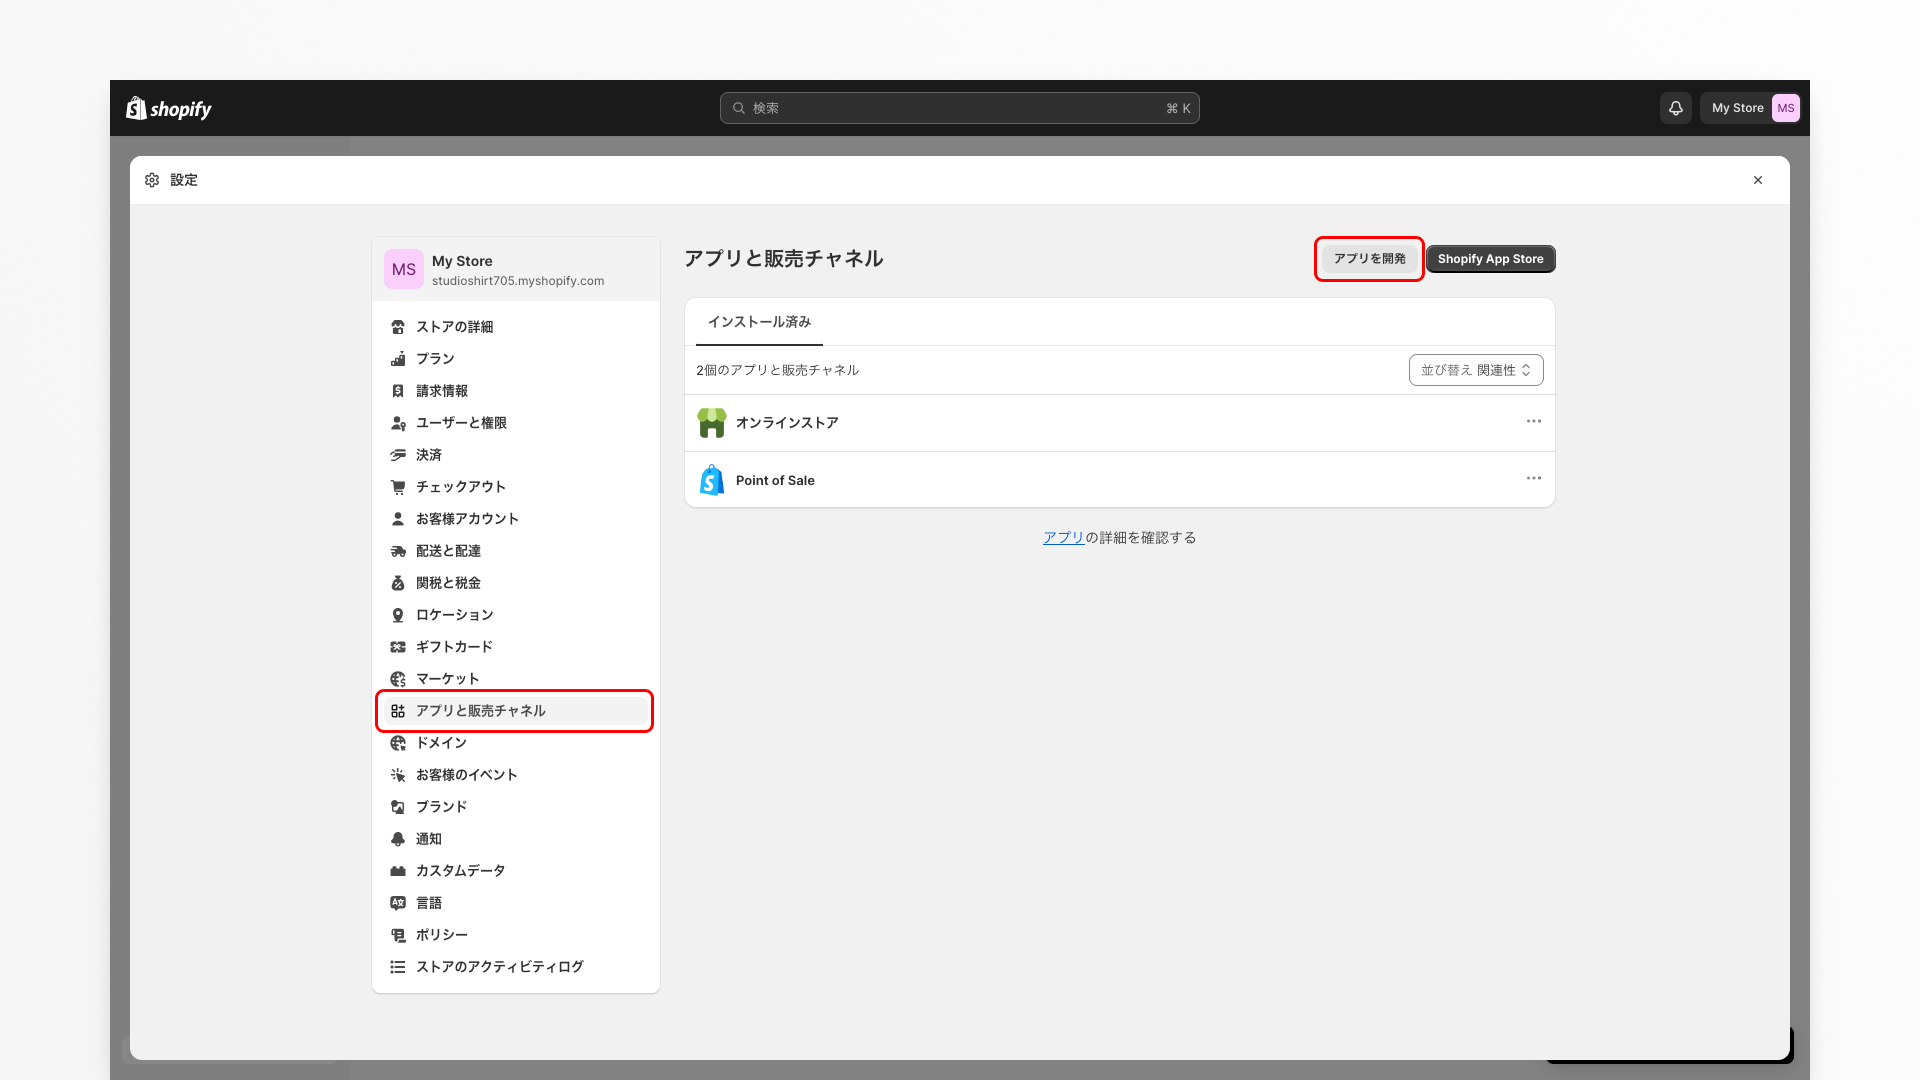Click the ポリシー document icon
This screenshot has width=1920, height=1080.
[x=398, y=935]
